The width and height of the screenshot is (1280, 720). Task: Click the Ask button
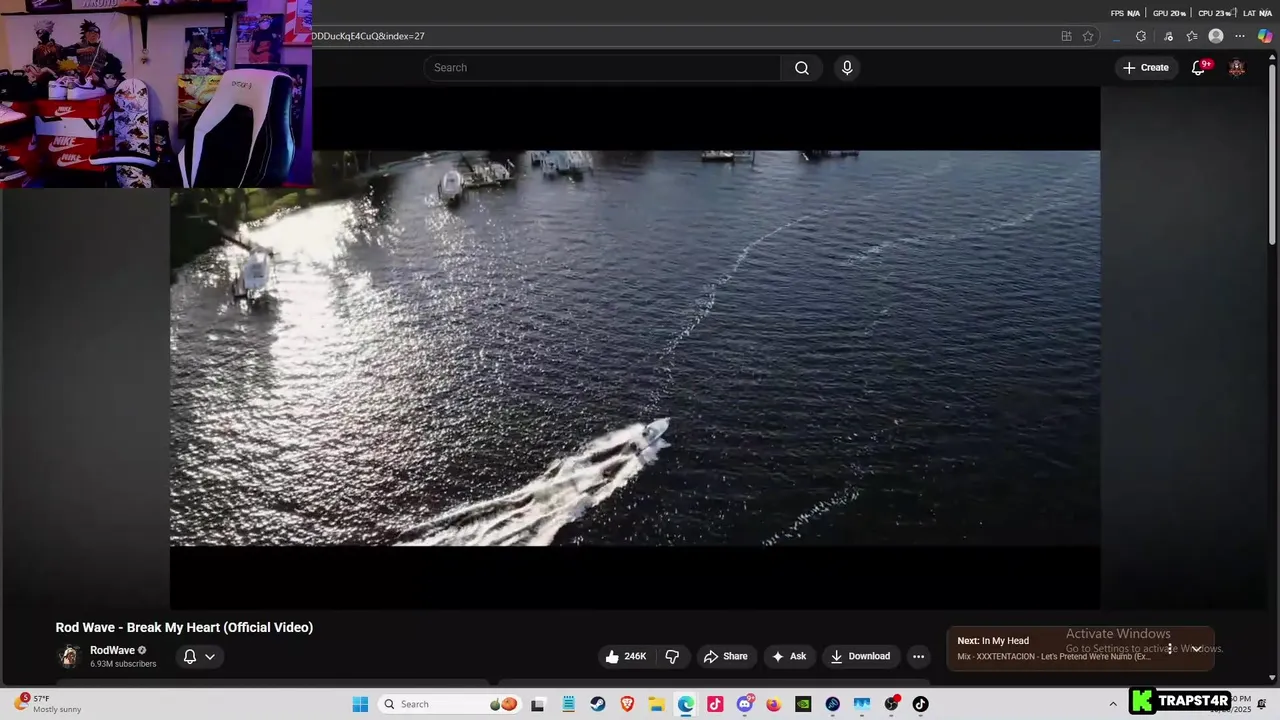789,656
